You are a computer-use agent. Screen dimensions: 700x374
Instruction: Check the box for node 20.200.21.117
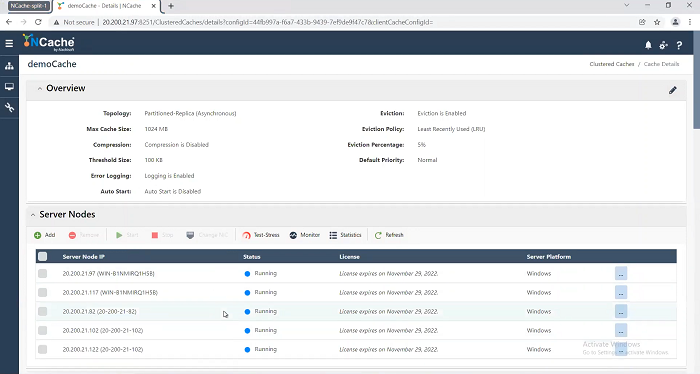click(42, 293)
